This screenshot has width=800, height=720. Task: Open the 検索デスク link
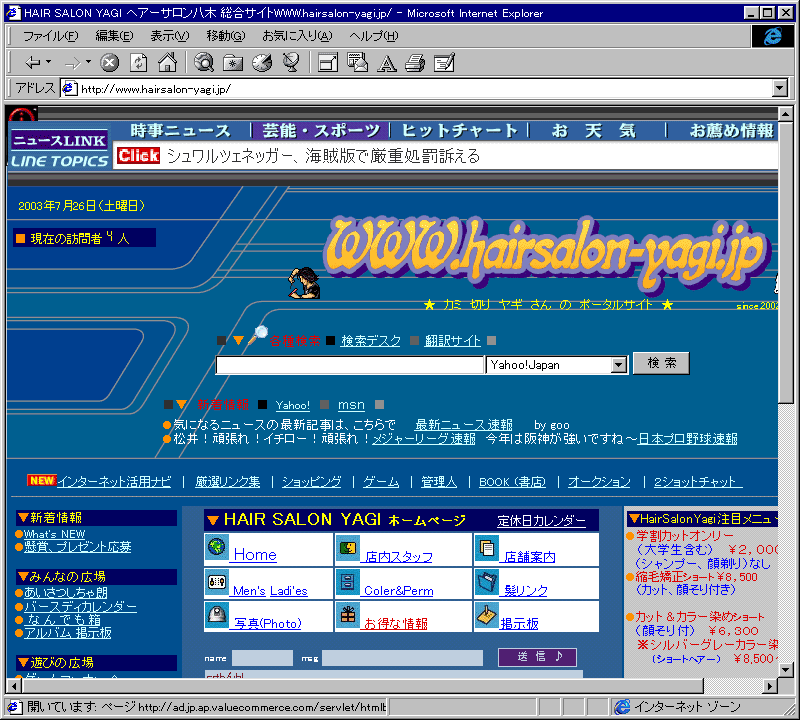pos(370,340)
